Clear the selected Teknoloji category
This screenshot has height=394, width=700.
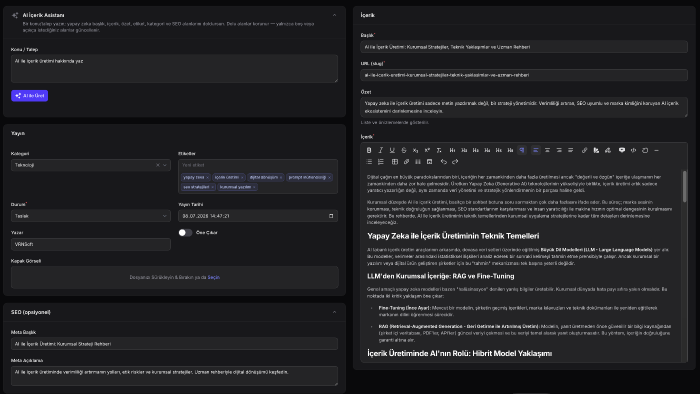158,165
